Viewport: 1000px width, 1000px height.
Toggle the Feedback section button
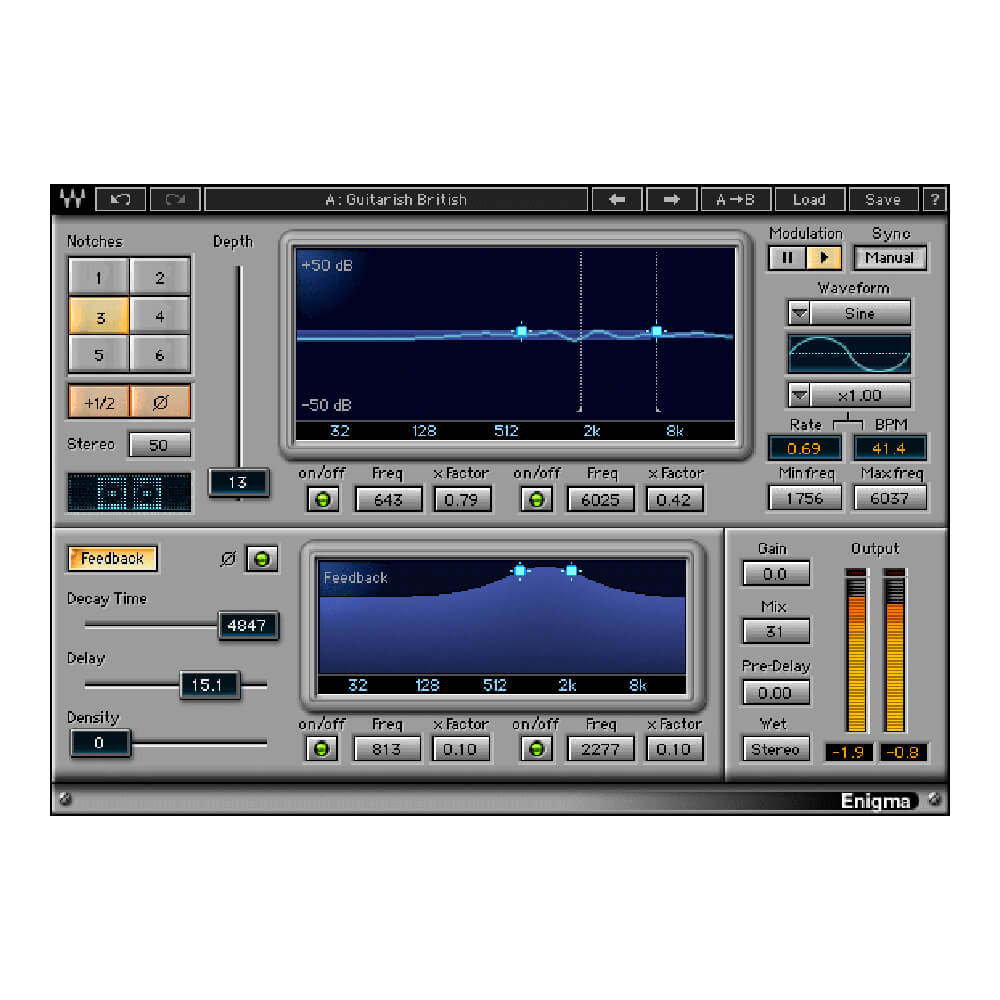click(112, 559)
